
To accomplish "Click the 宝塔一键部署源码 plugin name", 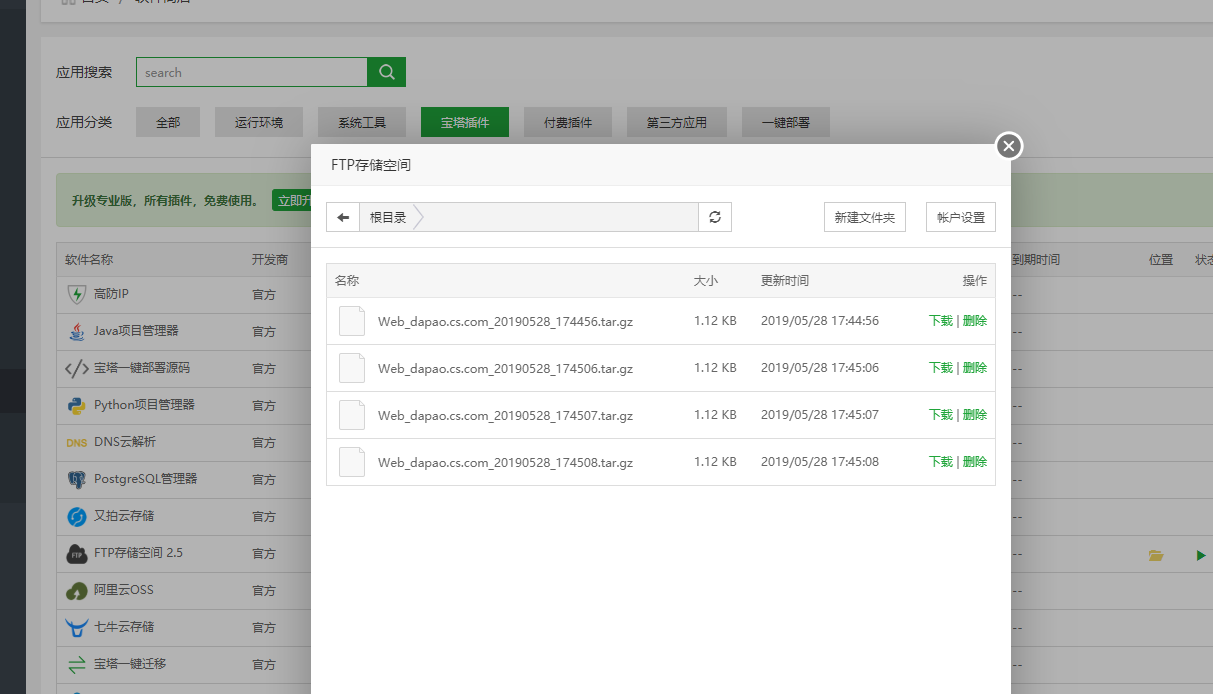I will click(142, 368).
